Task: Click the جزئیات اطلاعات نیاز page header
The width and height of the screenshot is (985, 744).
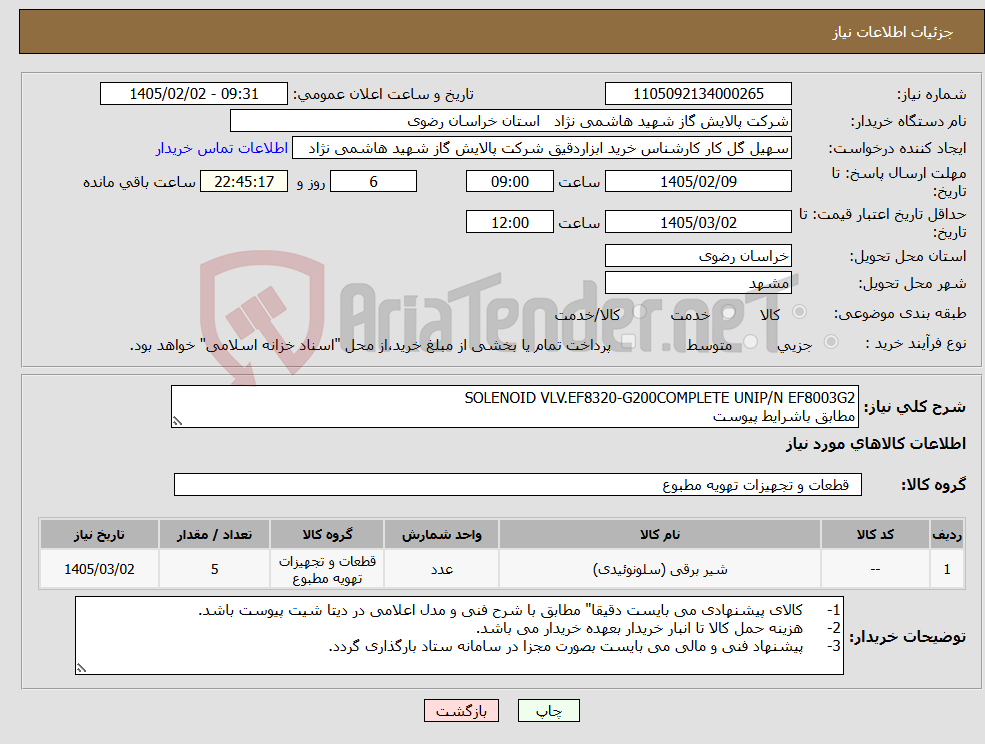Action: click(x=893, y=32)
